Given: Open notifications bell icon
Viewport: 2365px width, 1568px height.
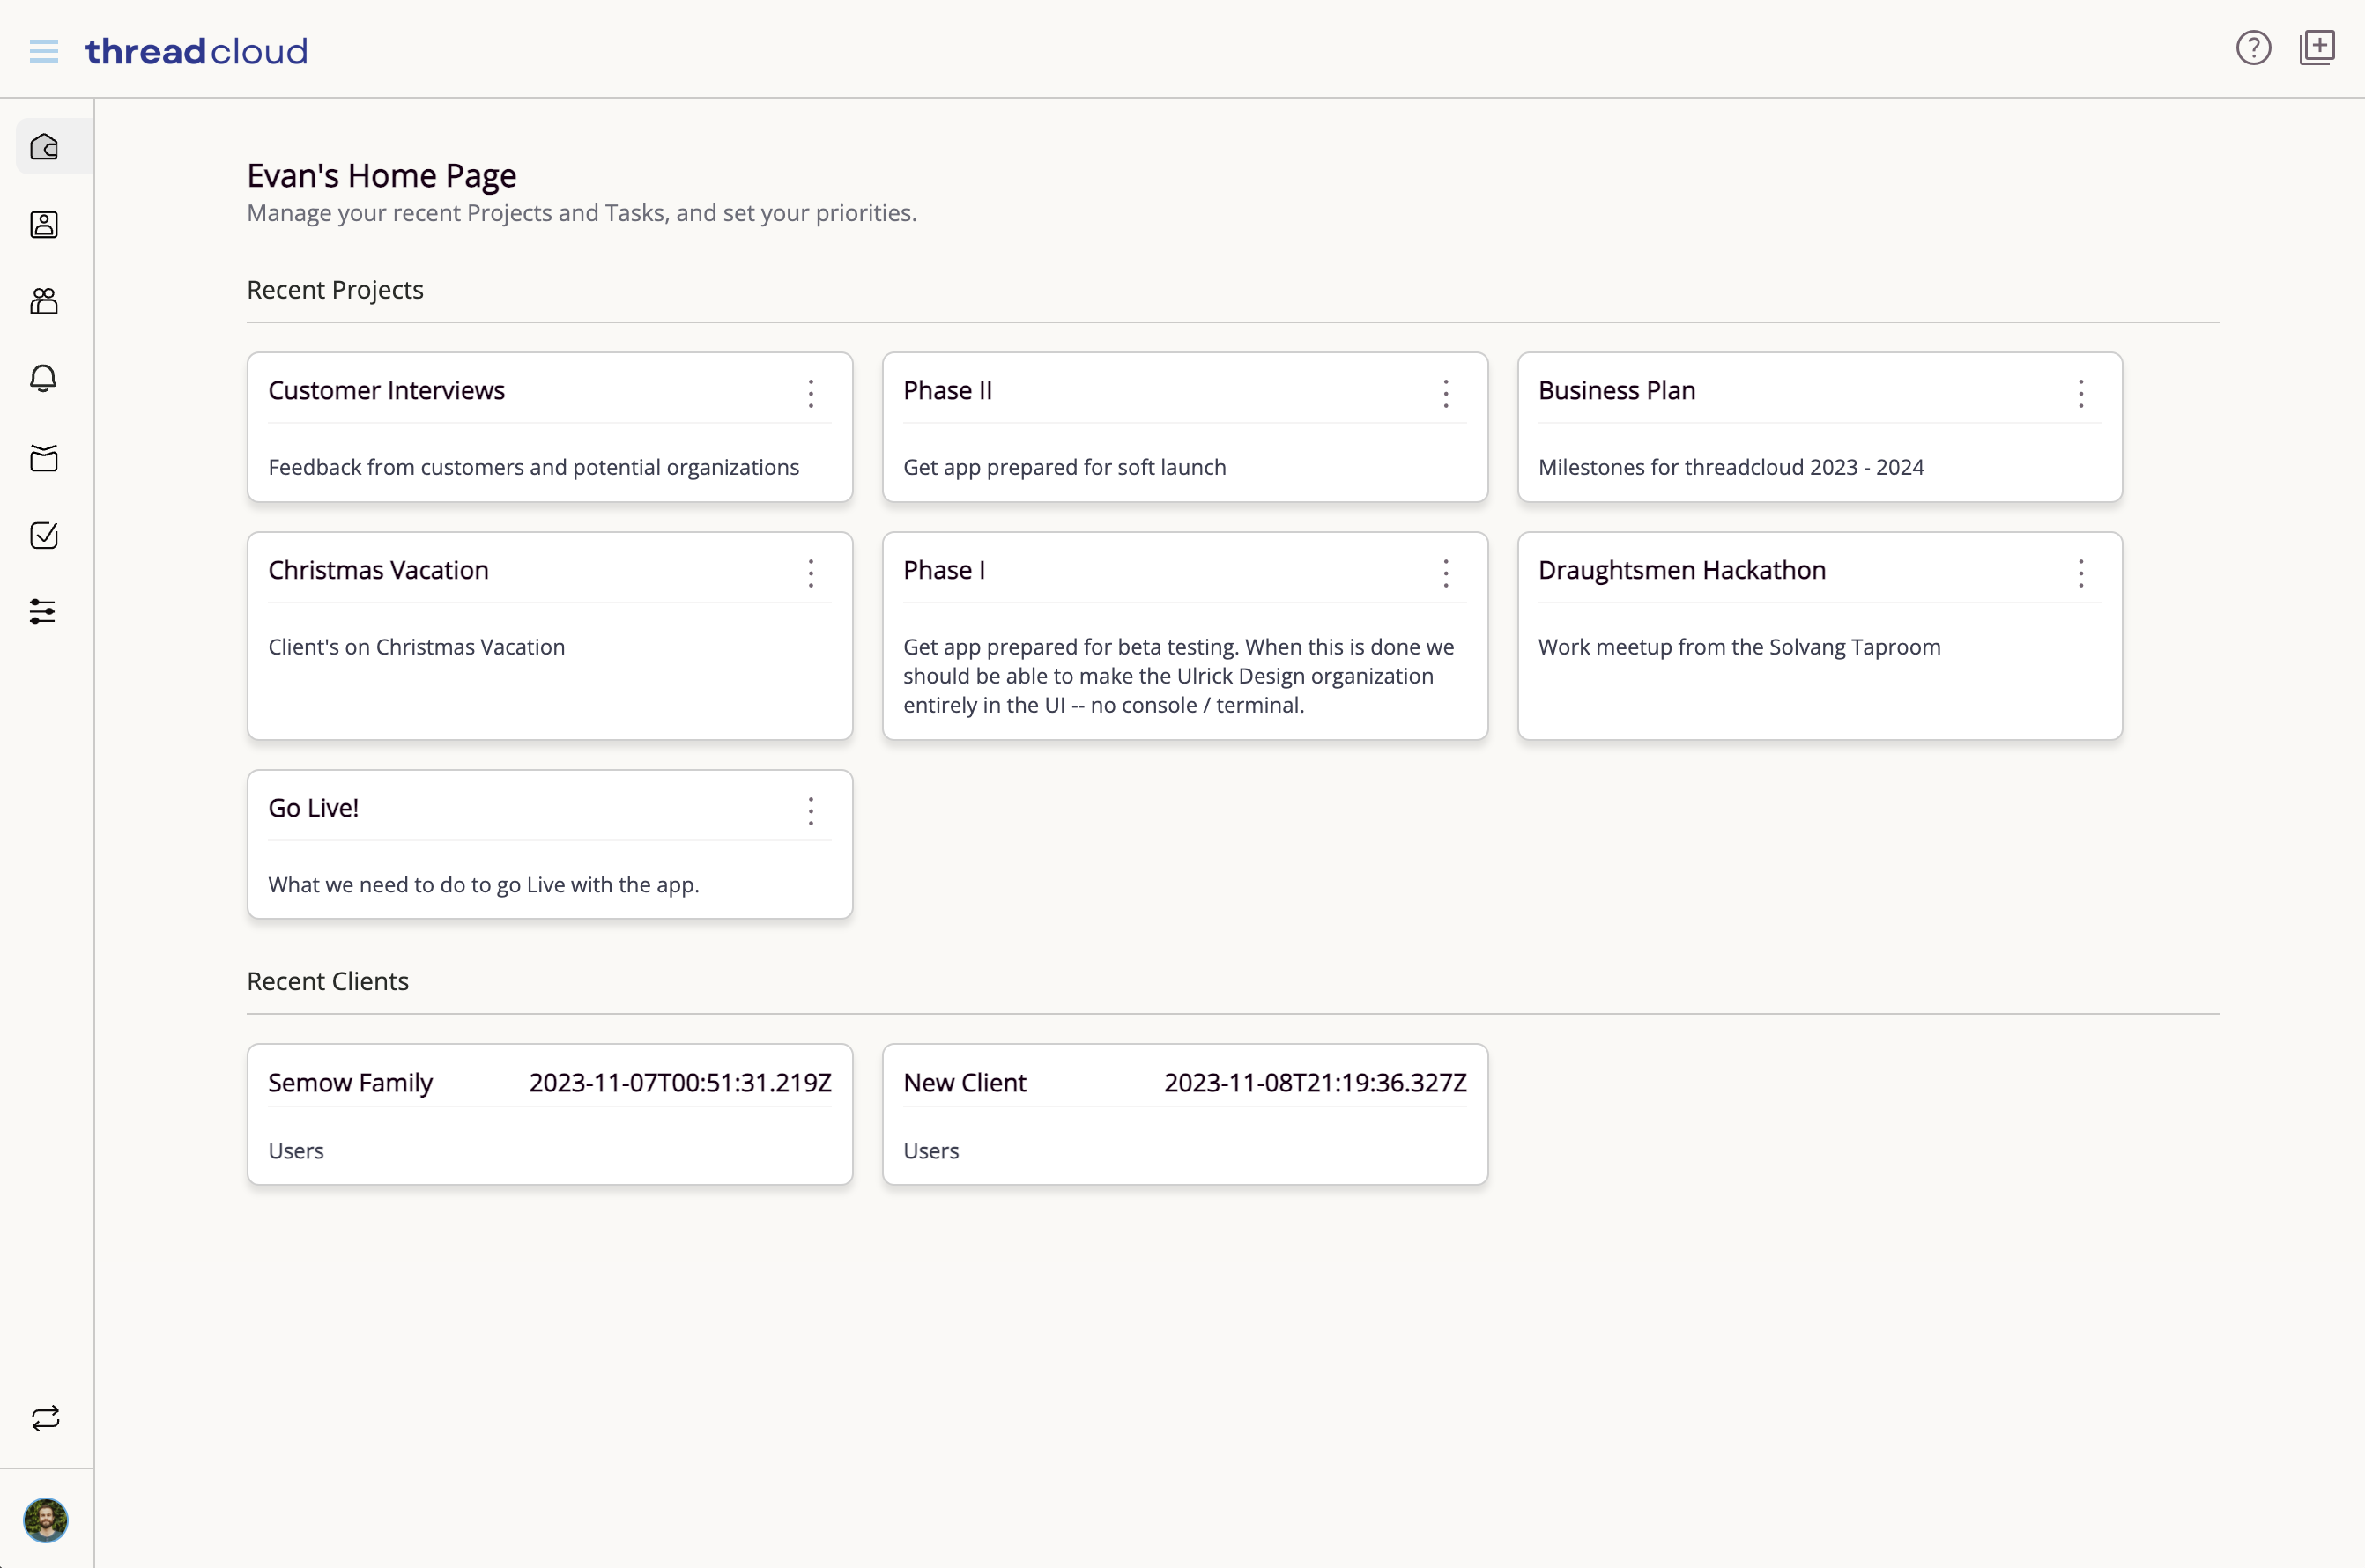Looking at the screenshot, I should click(44, 378).
